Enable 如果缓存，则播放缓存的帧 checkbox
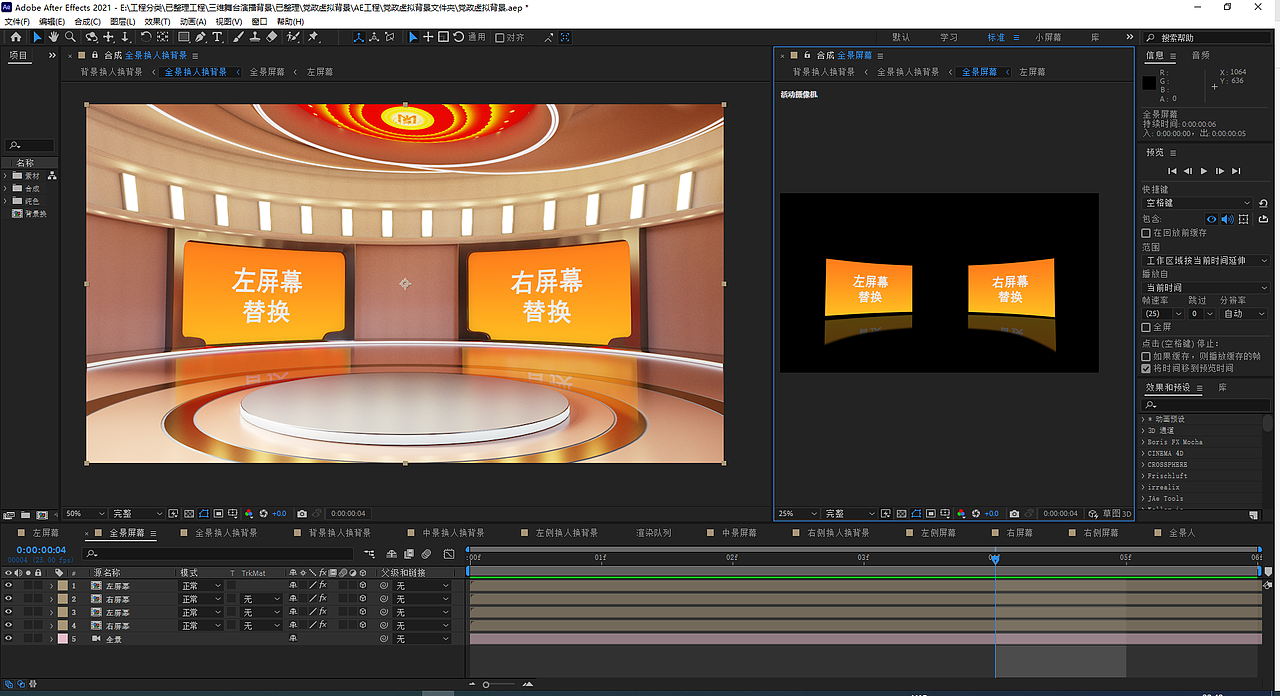The height and width of the screenshot is (696, 1280). tap(1146, 356)
